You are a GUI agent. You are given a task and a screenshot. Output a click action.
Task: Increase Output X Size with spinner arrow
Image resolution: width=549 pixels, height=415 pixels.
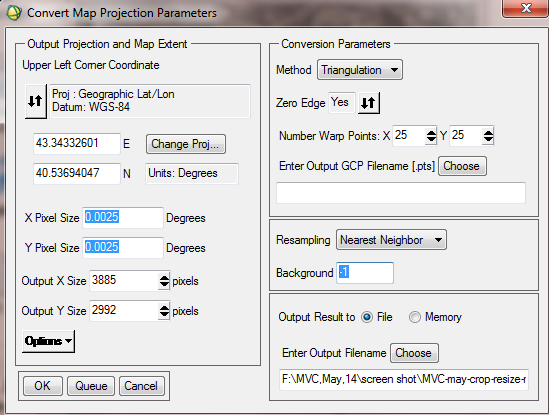164,278
